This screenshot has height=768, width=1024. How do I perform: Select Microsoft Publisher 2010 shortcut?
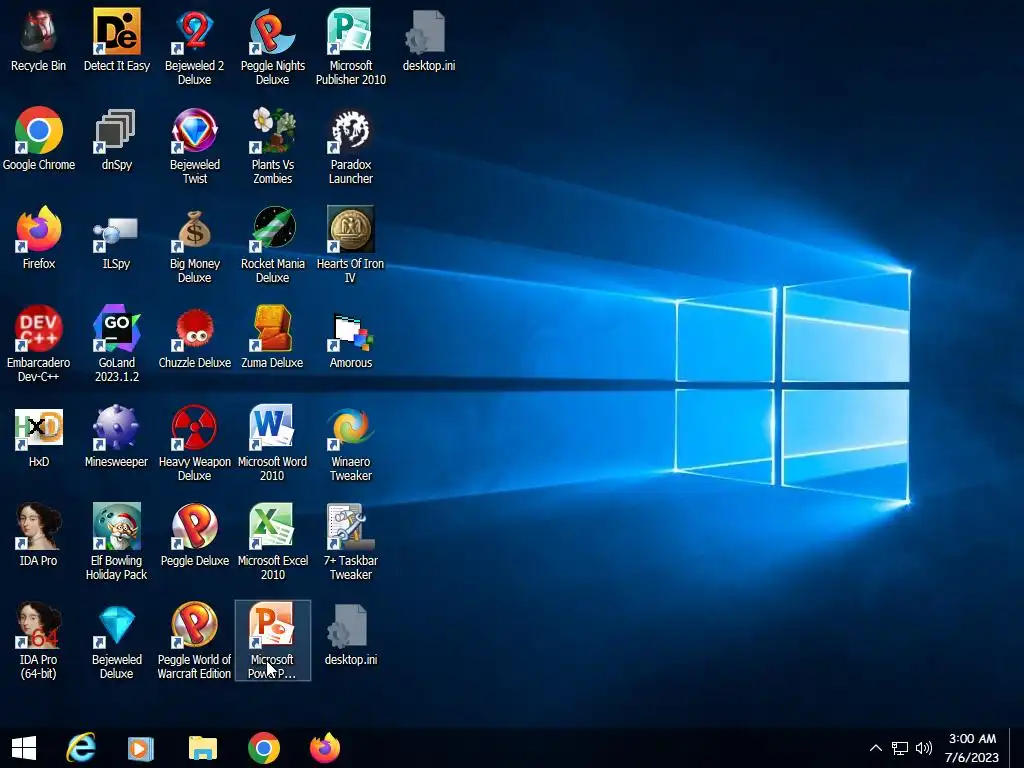click(351, 47)
